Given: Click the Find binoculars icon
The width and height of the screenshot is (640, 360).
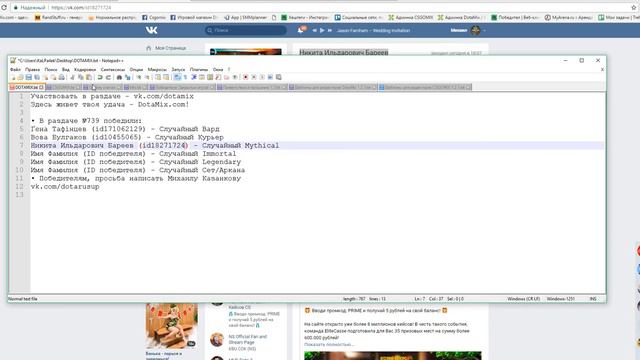Looking at the screenshot, I should coord(119,77).
